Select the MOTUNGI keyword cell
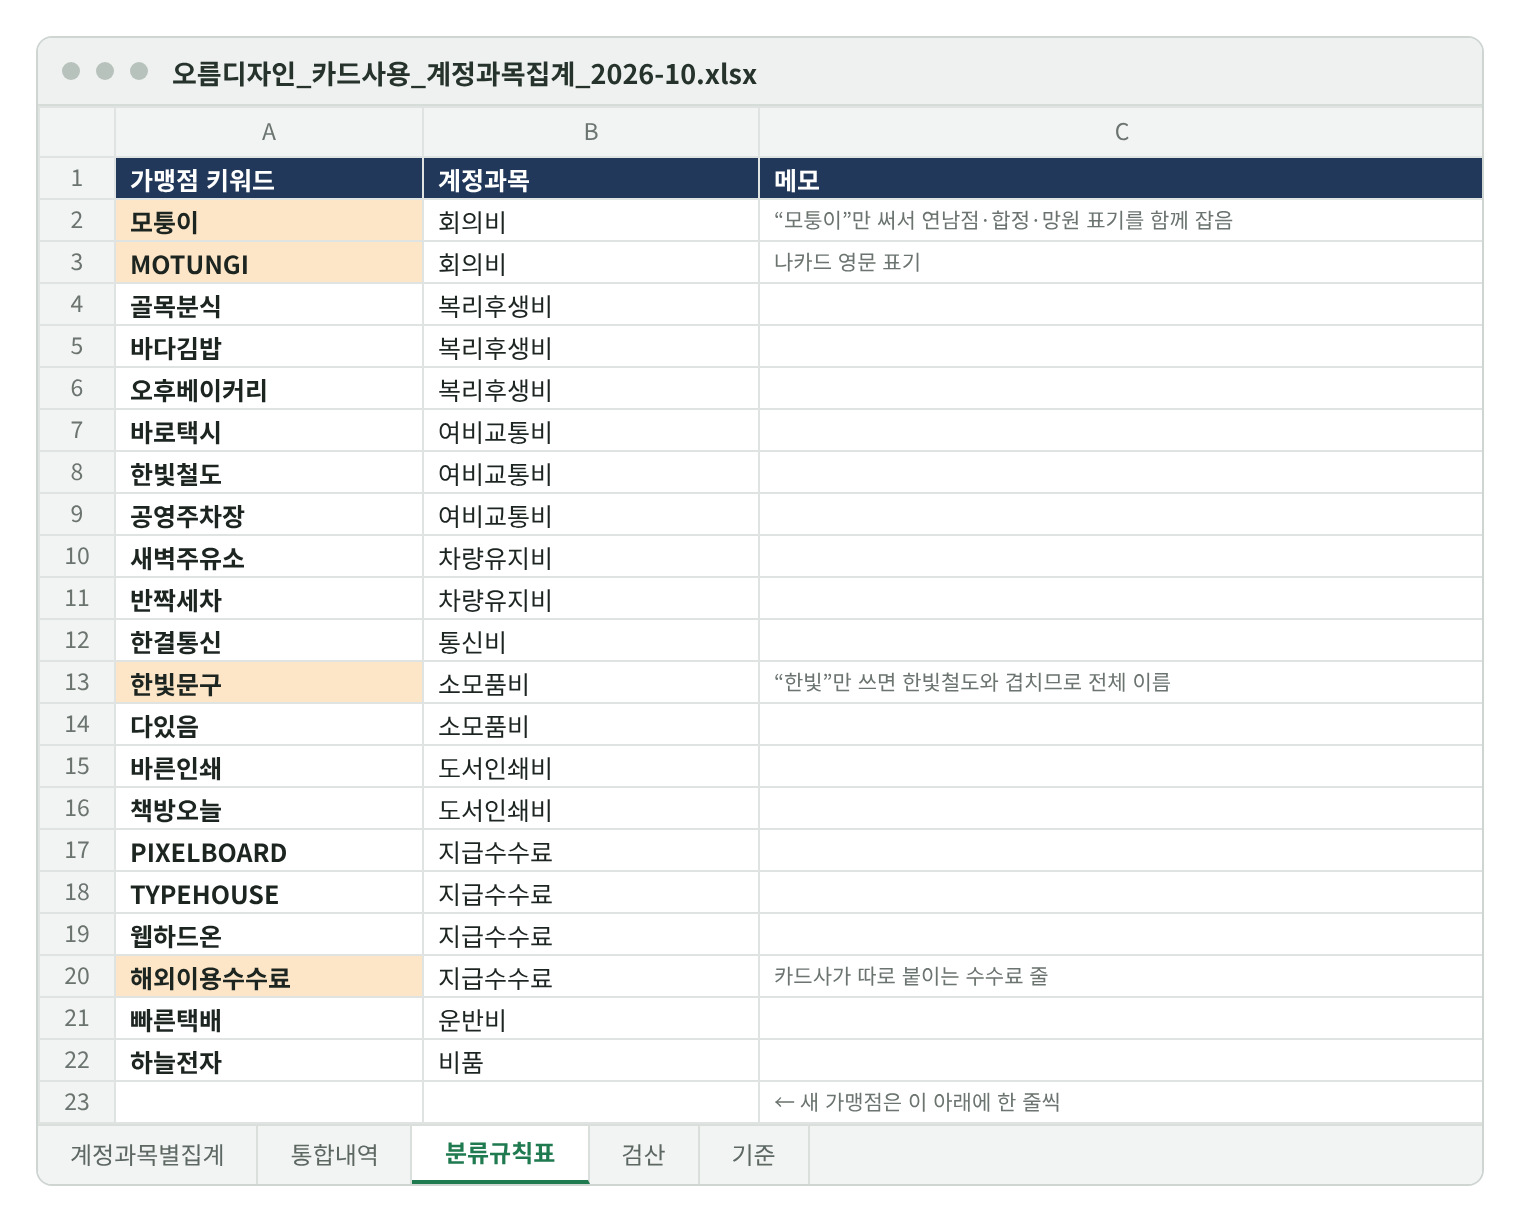Screen dimensions: 1520x1222 click(x=269, y=263)
